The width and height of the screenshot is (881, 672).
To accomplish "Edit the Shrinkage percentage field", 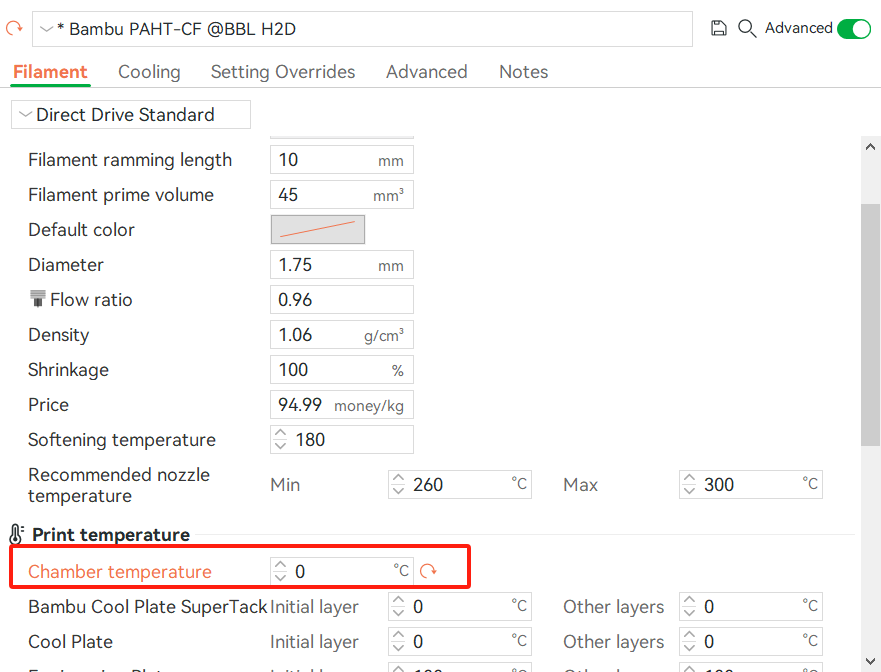I will 342,369.
